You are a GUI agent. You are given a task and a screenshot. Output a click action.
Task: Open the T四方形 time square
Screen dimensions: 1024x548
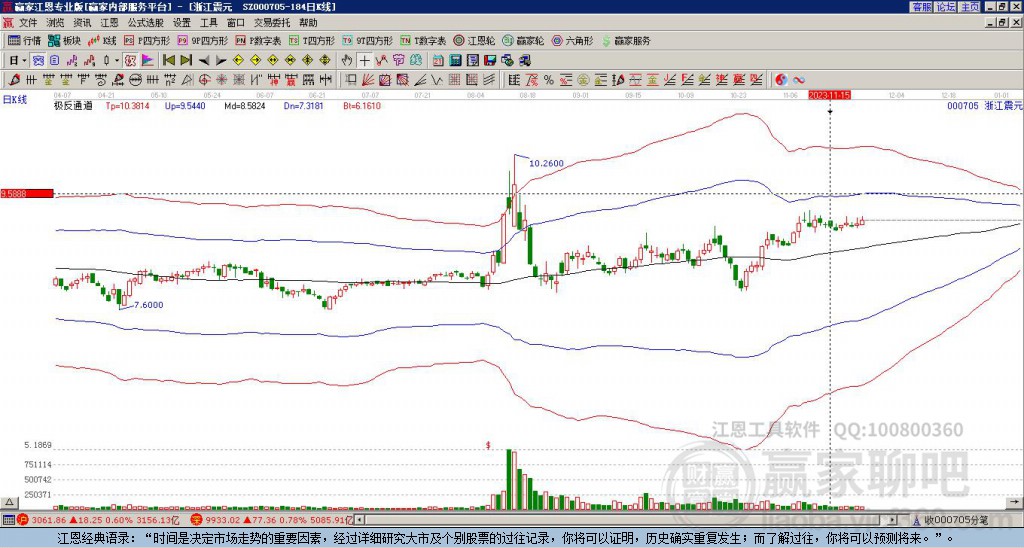pos(312,40)
